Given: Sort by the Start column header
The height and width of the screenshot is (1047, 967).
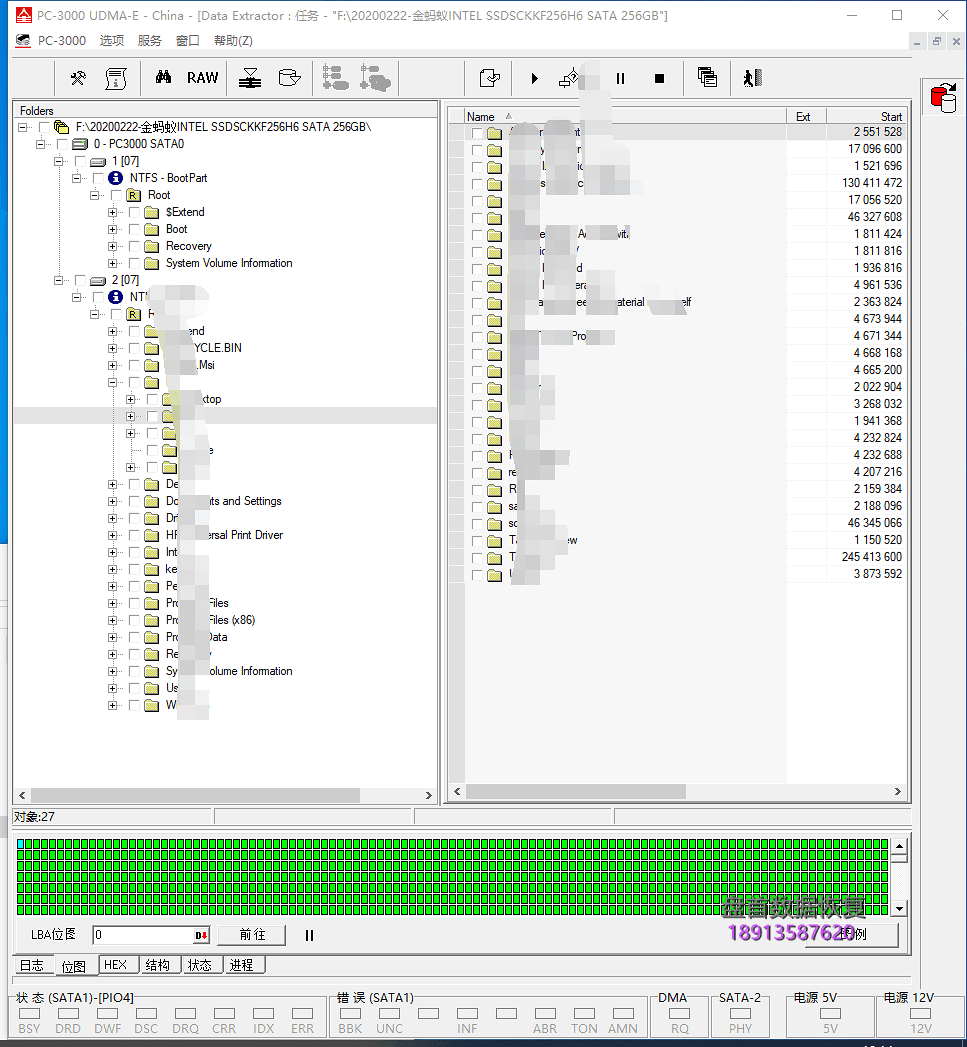Looking at the screenshot, I should [865, 116].
